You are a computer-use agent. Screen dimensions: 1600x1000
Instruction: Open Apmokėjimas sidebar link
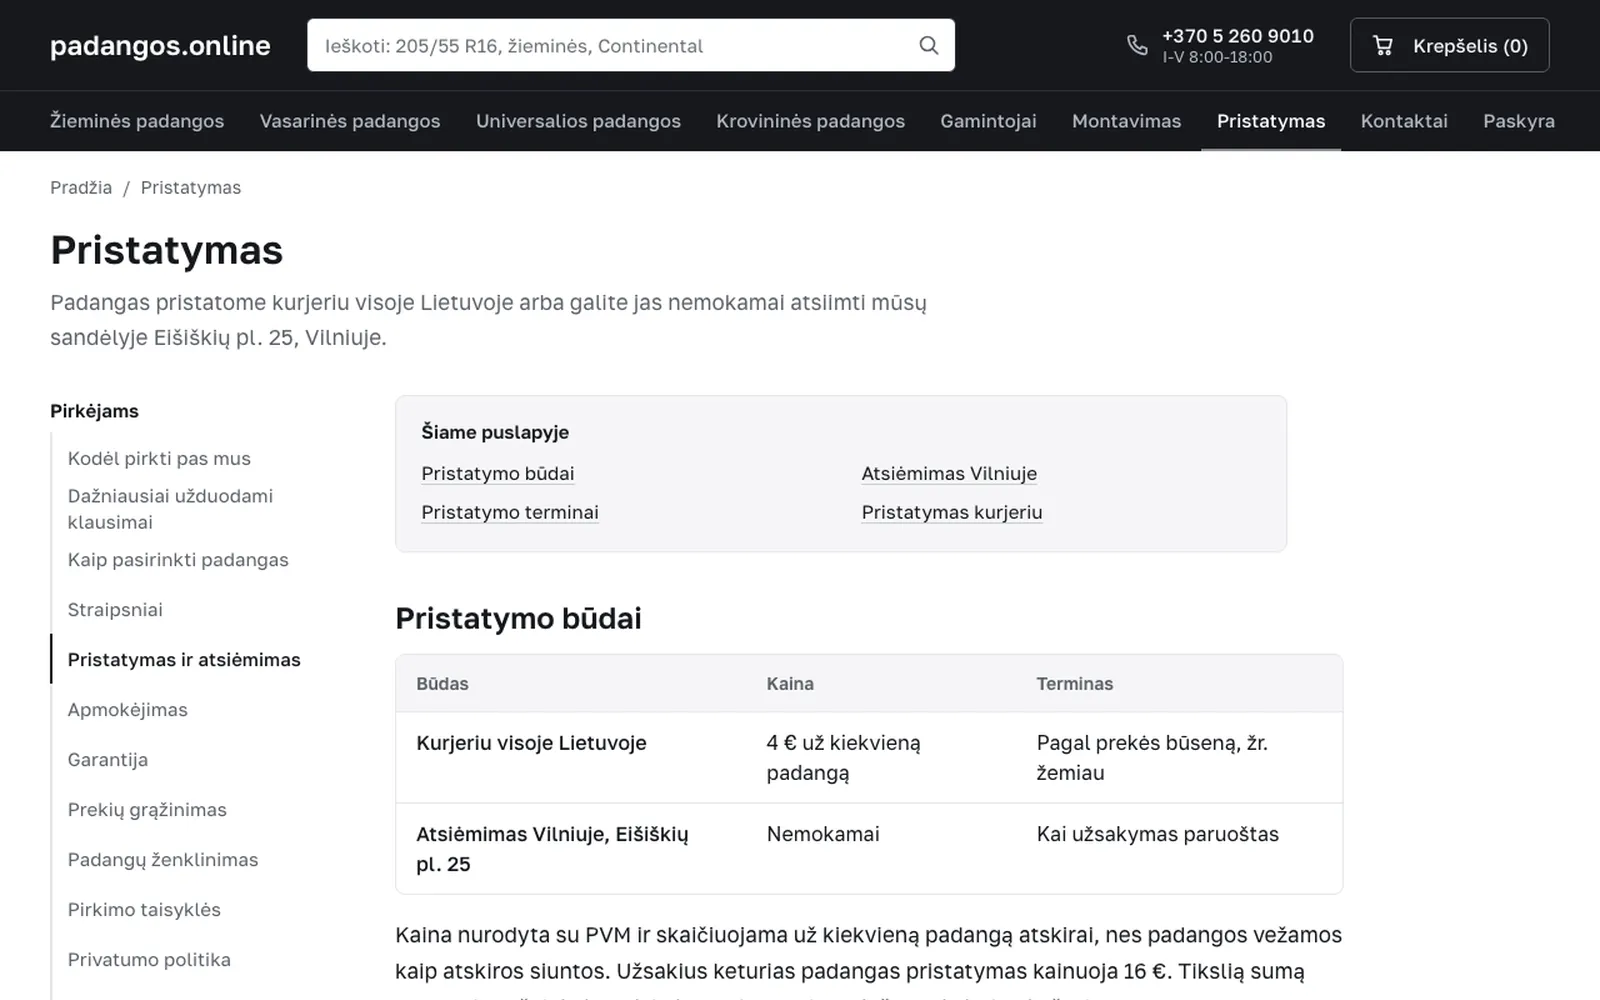(x=127, y=710)
